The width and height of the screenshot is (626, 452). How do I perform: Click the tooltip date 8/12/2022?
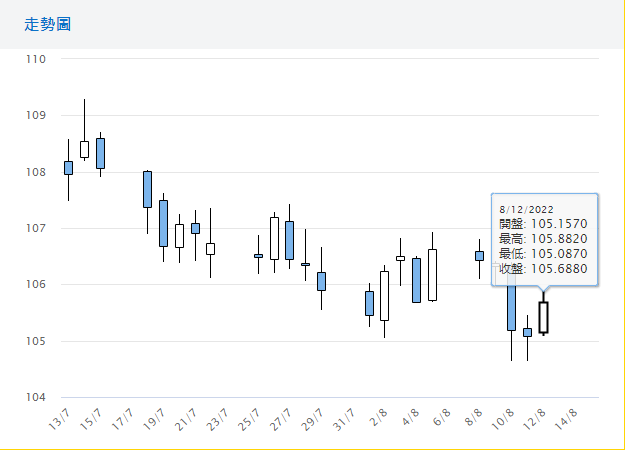click(x=525, y=208)
